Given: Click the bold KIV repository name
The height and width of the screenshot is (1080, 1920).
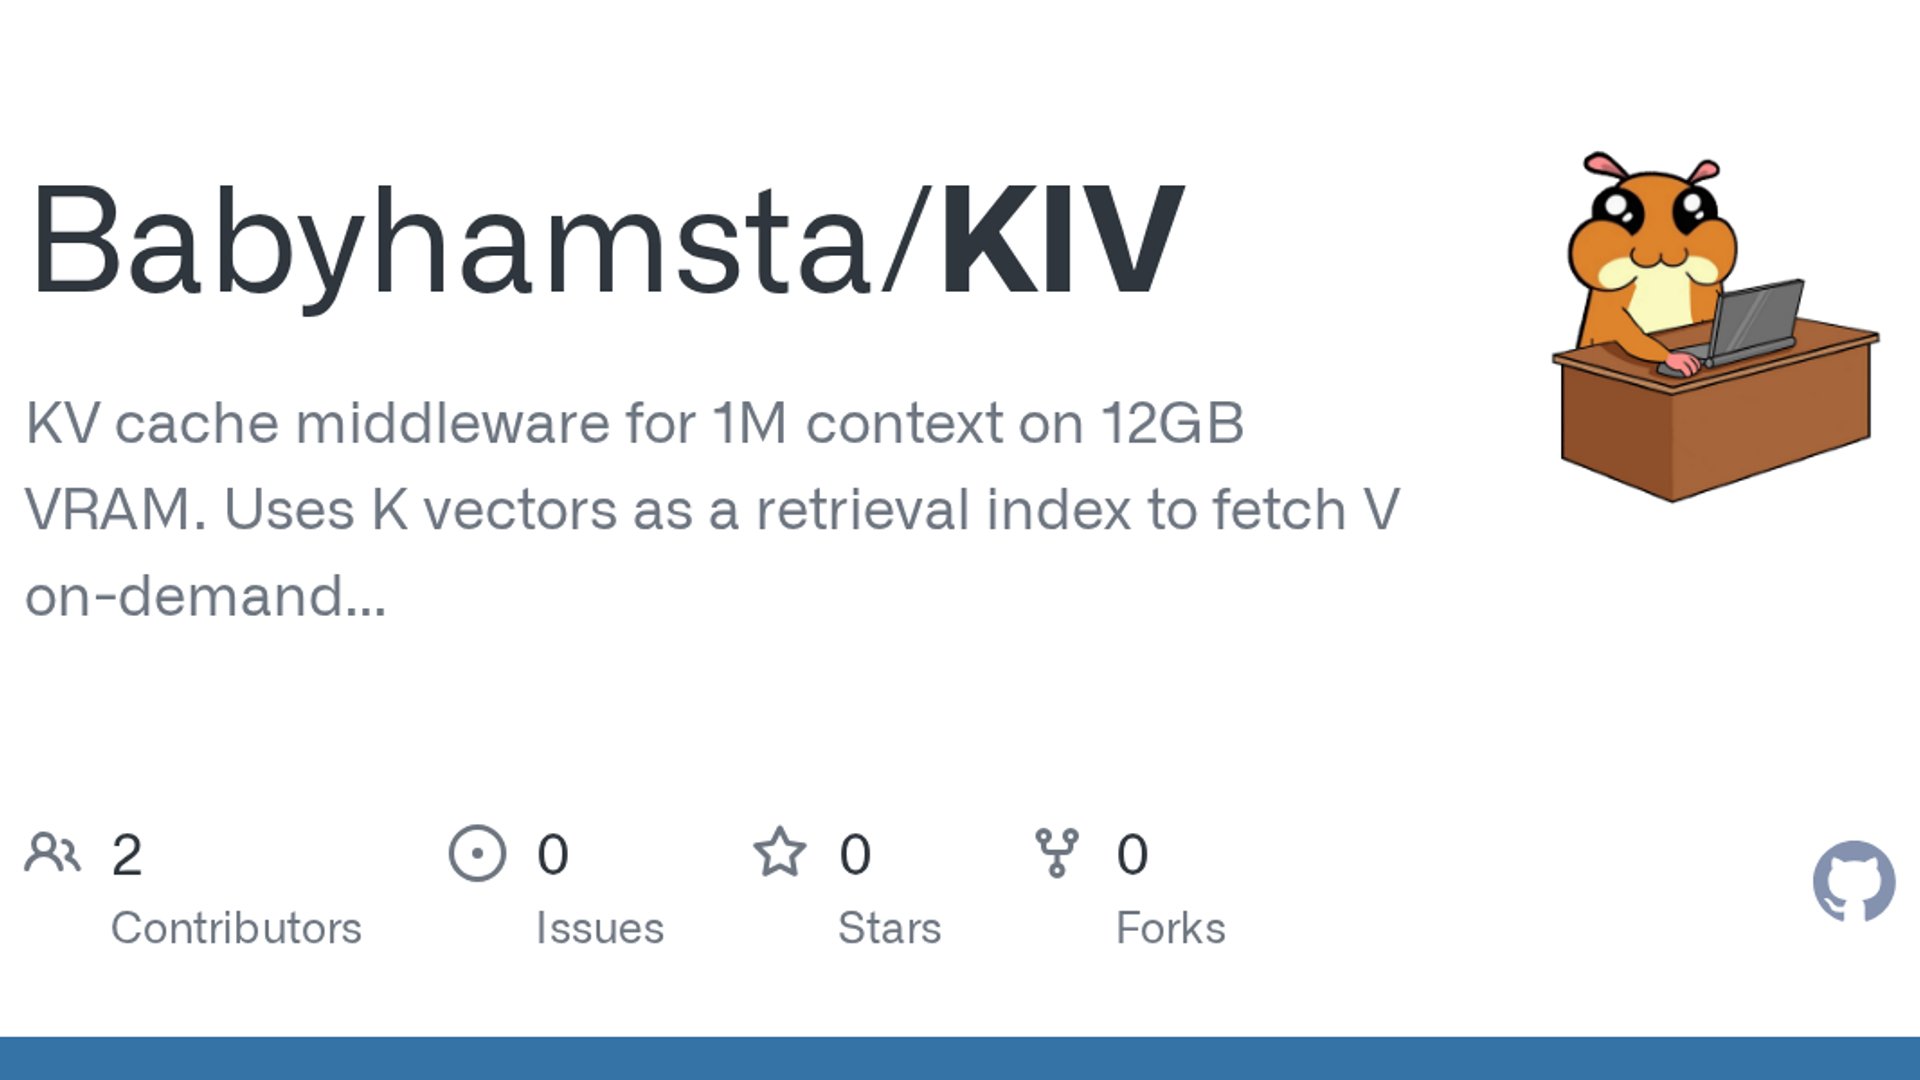Looking at the screenshot, I should click(x=1062, y=240).
